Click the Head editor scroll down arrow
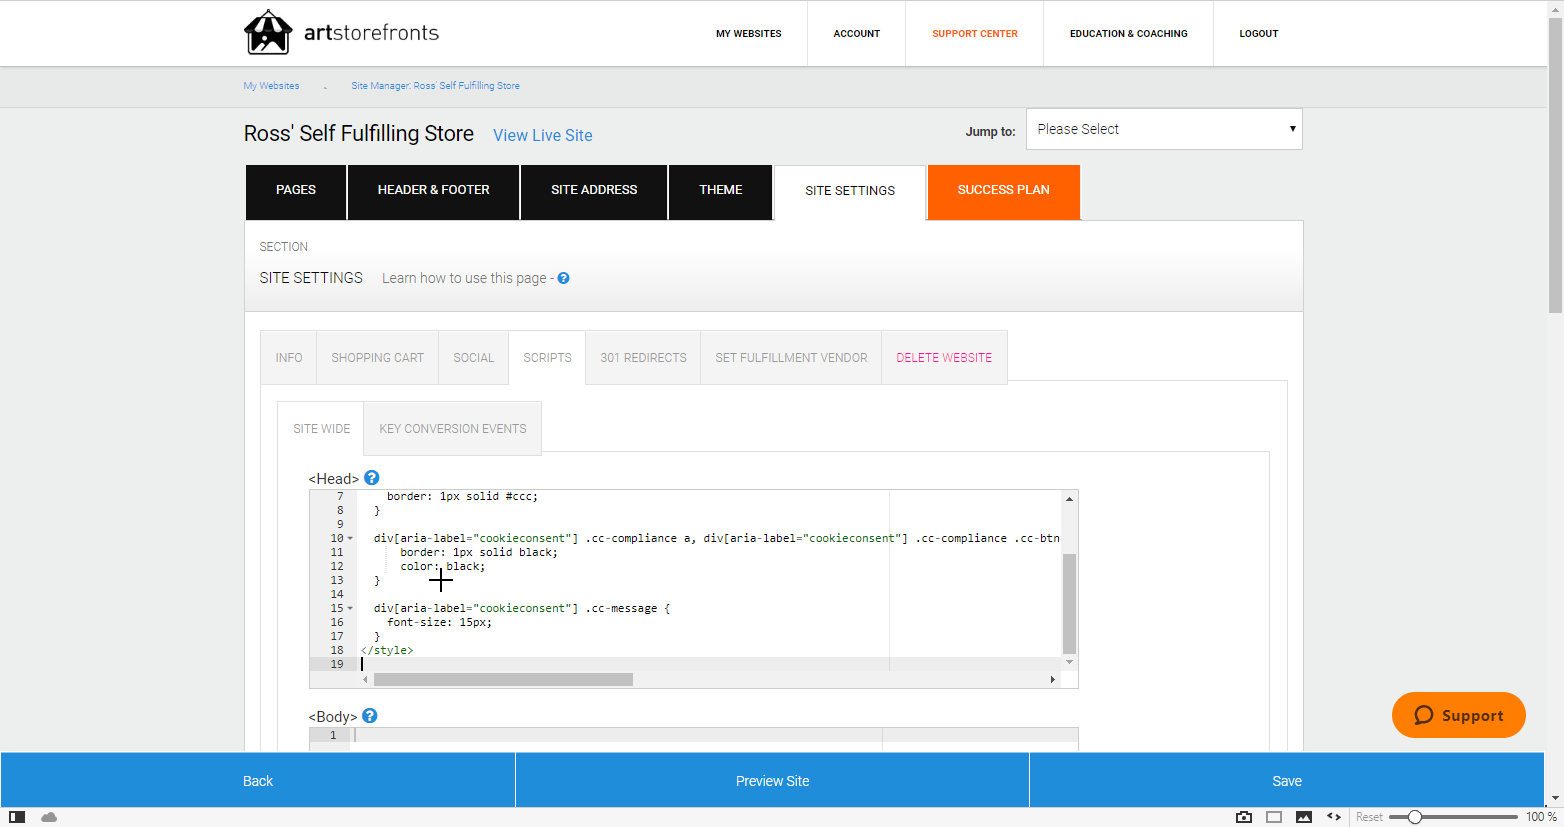 click(1069, 662)
